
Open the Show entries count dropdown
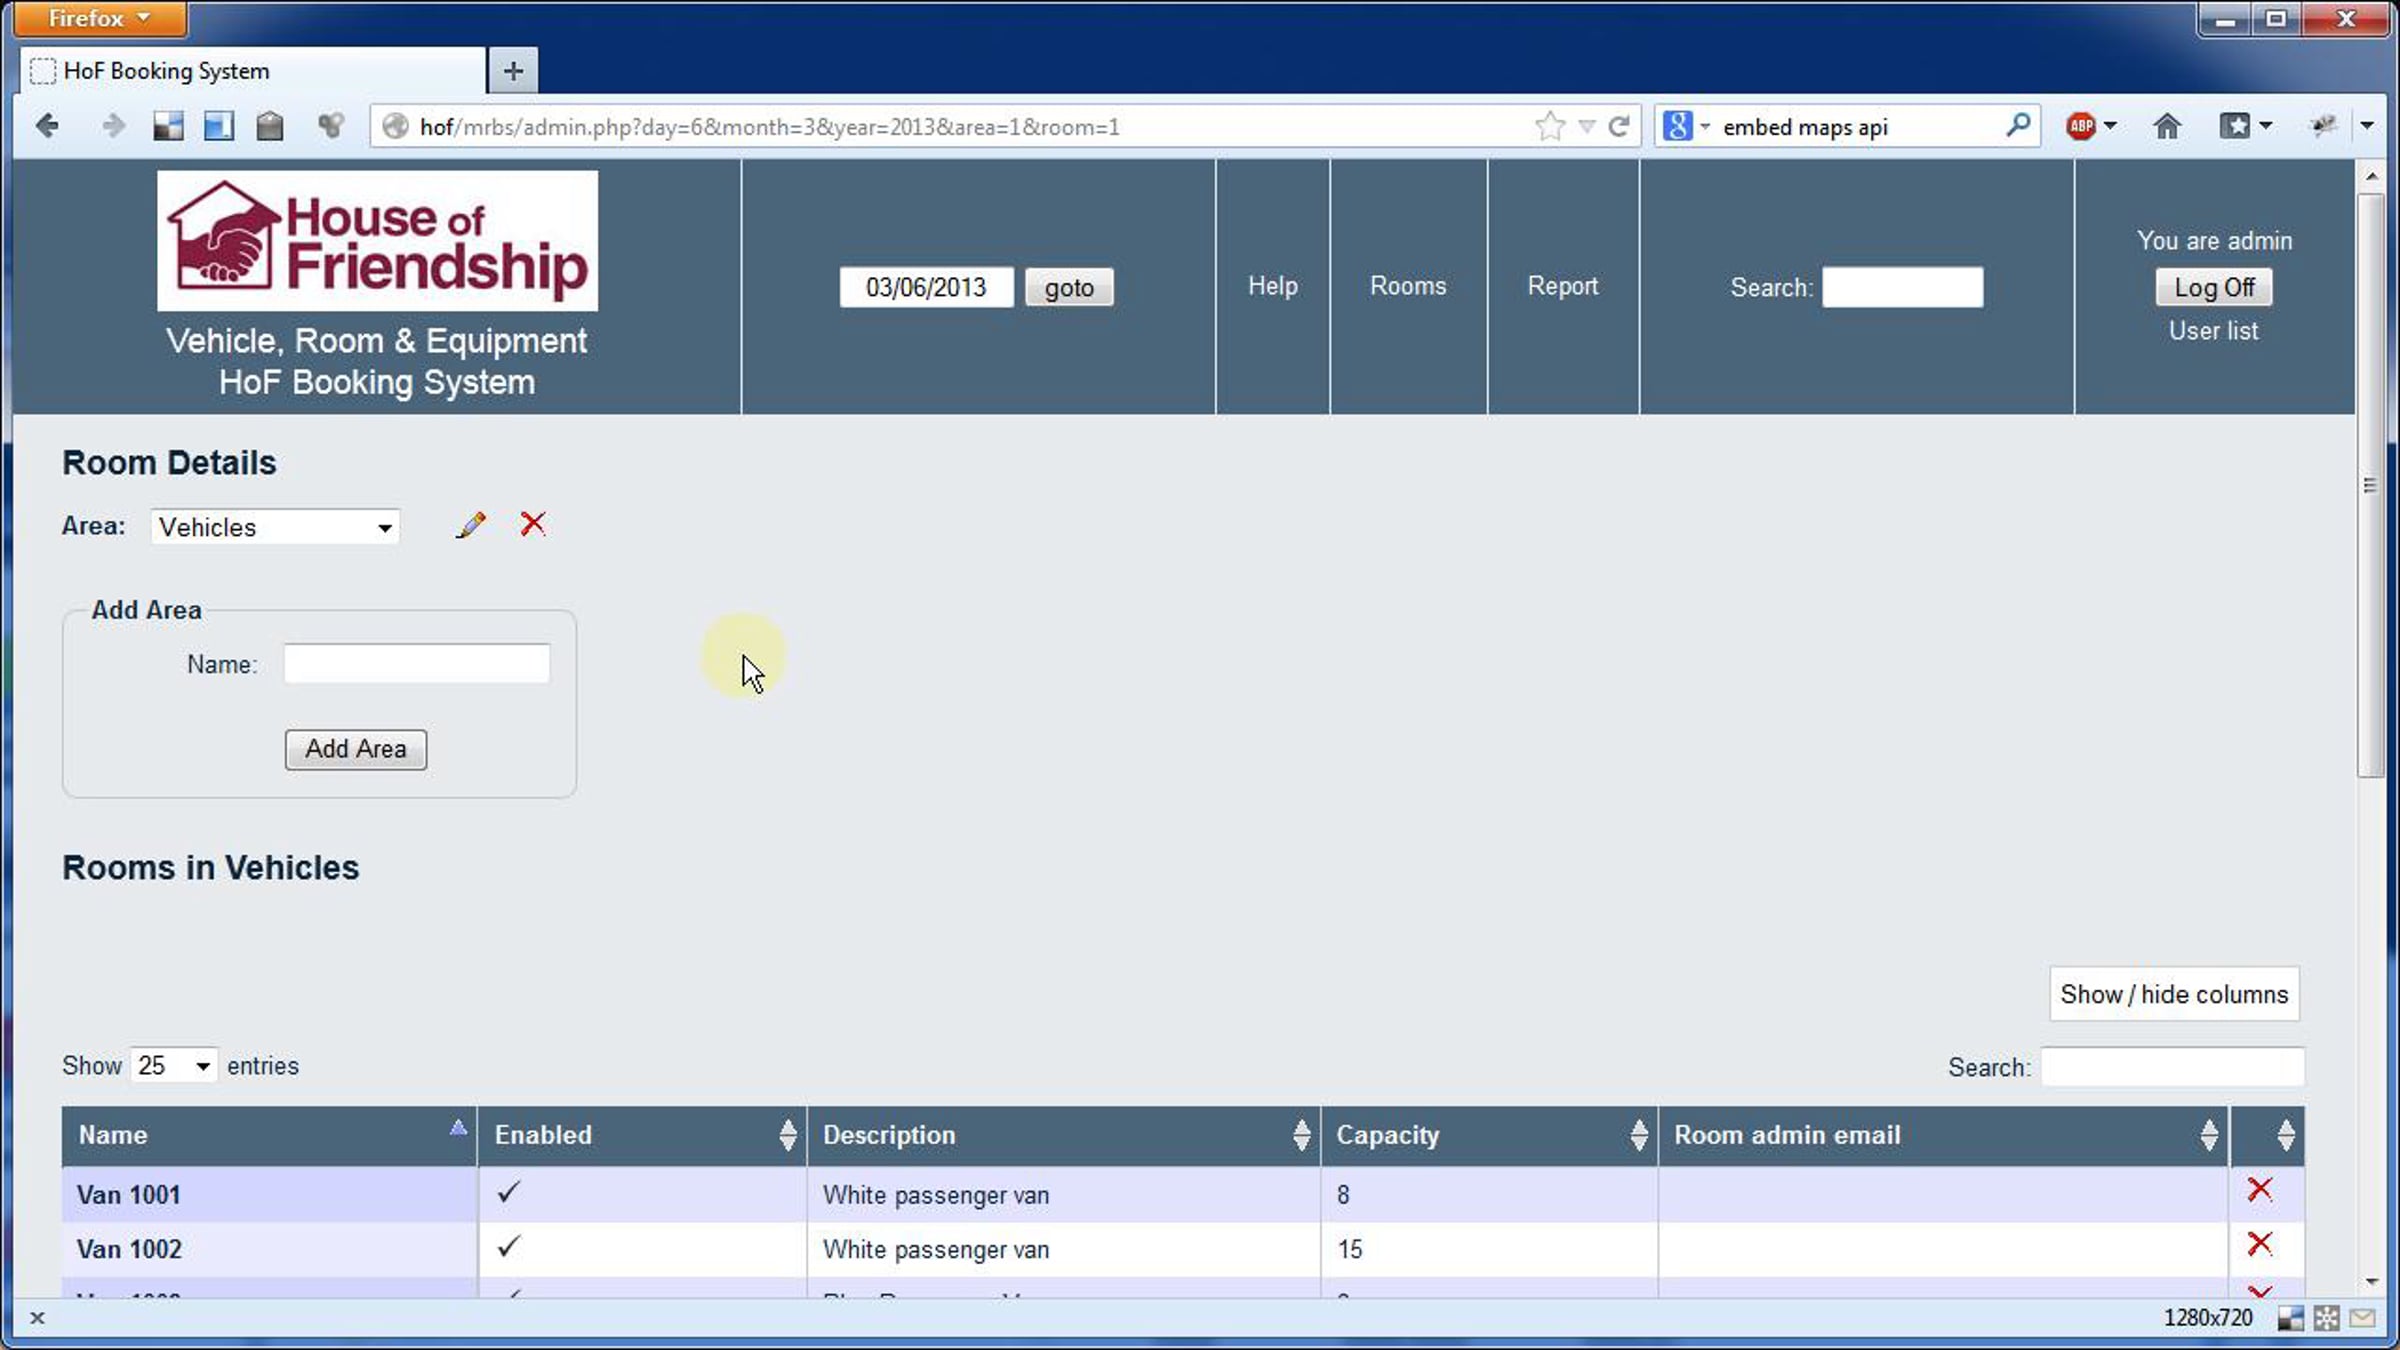(173, 1066)
